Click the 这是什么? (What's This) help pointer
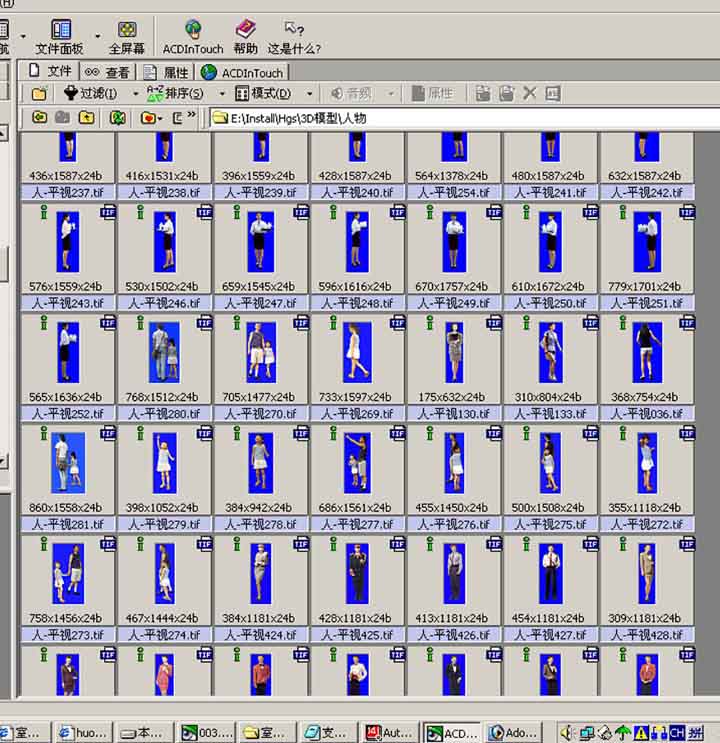This screenshot has width=720, height=743. click(293, 30)
